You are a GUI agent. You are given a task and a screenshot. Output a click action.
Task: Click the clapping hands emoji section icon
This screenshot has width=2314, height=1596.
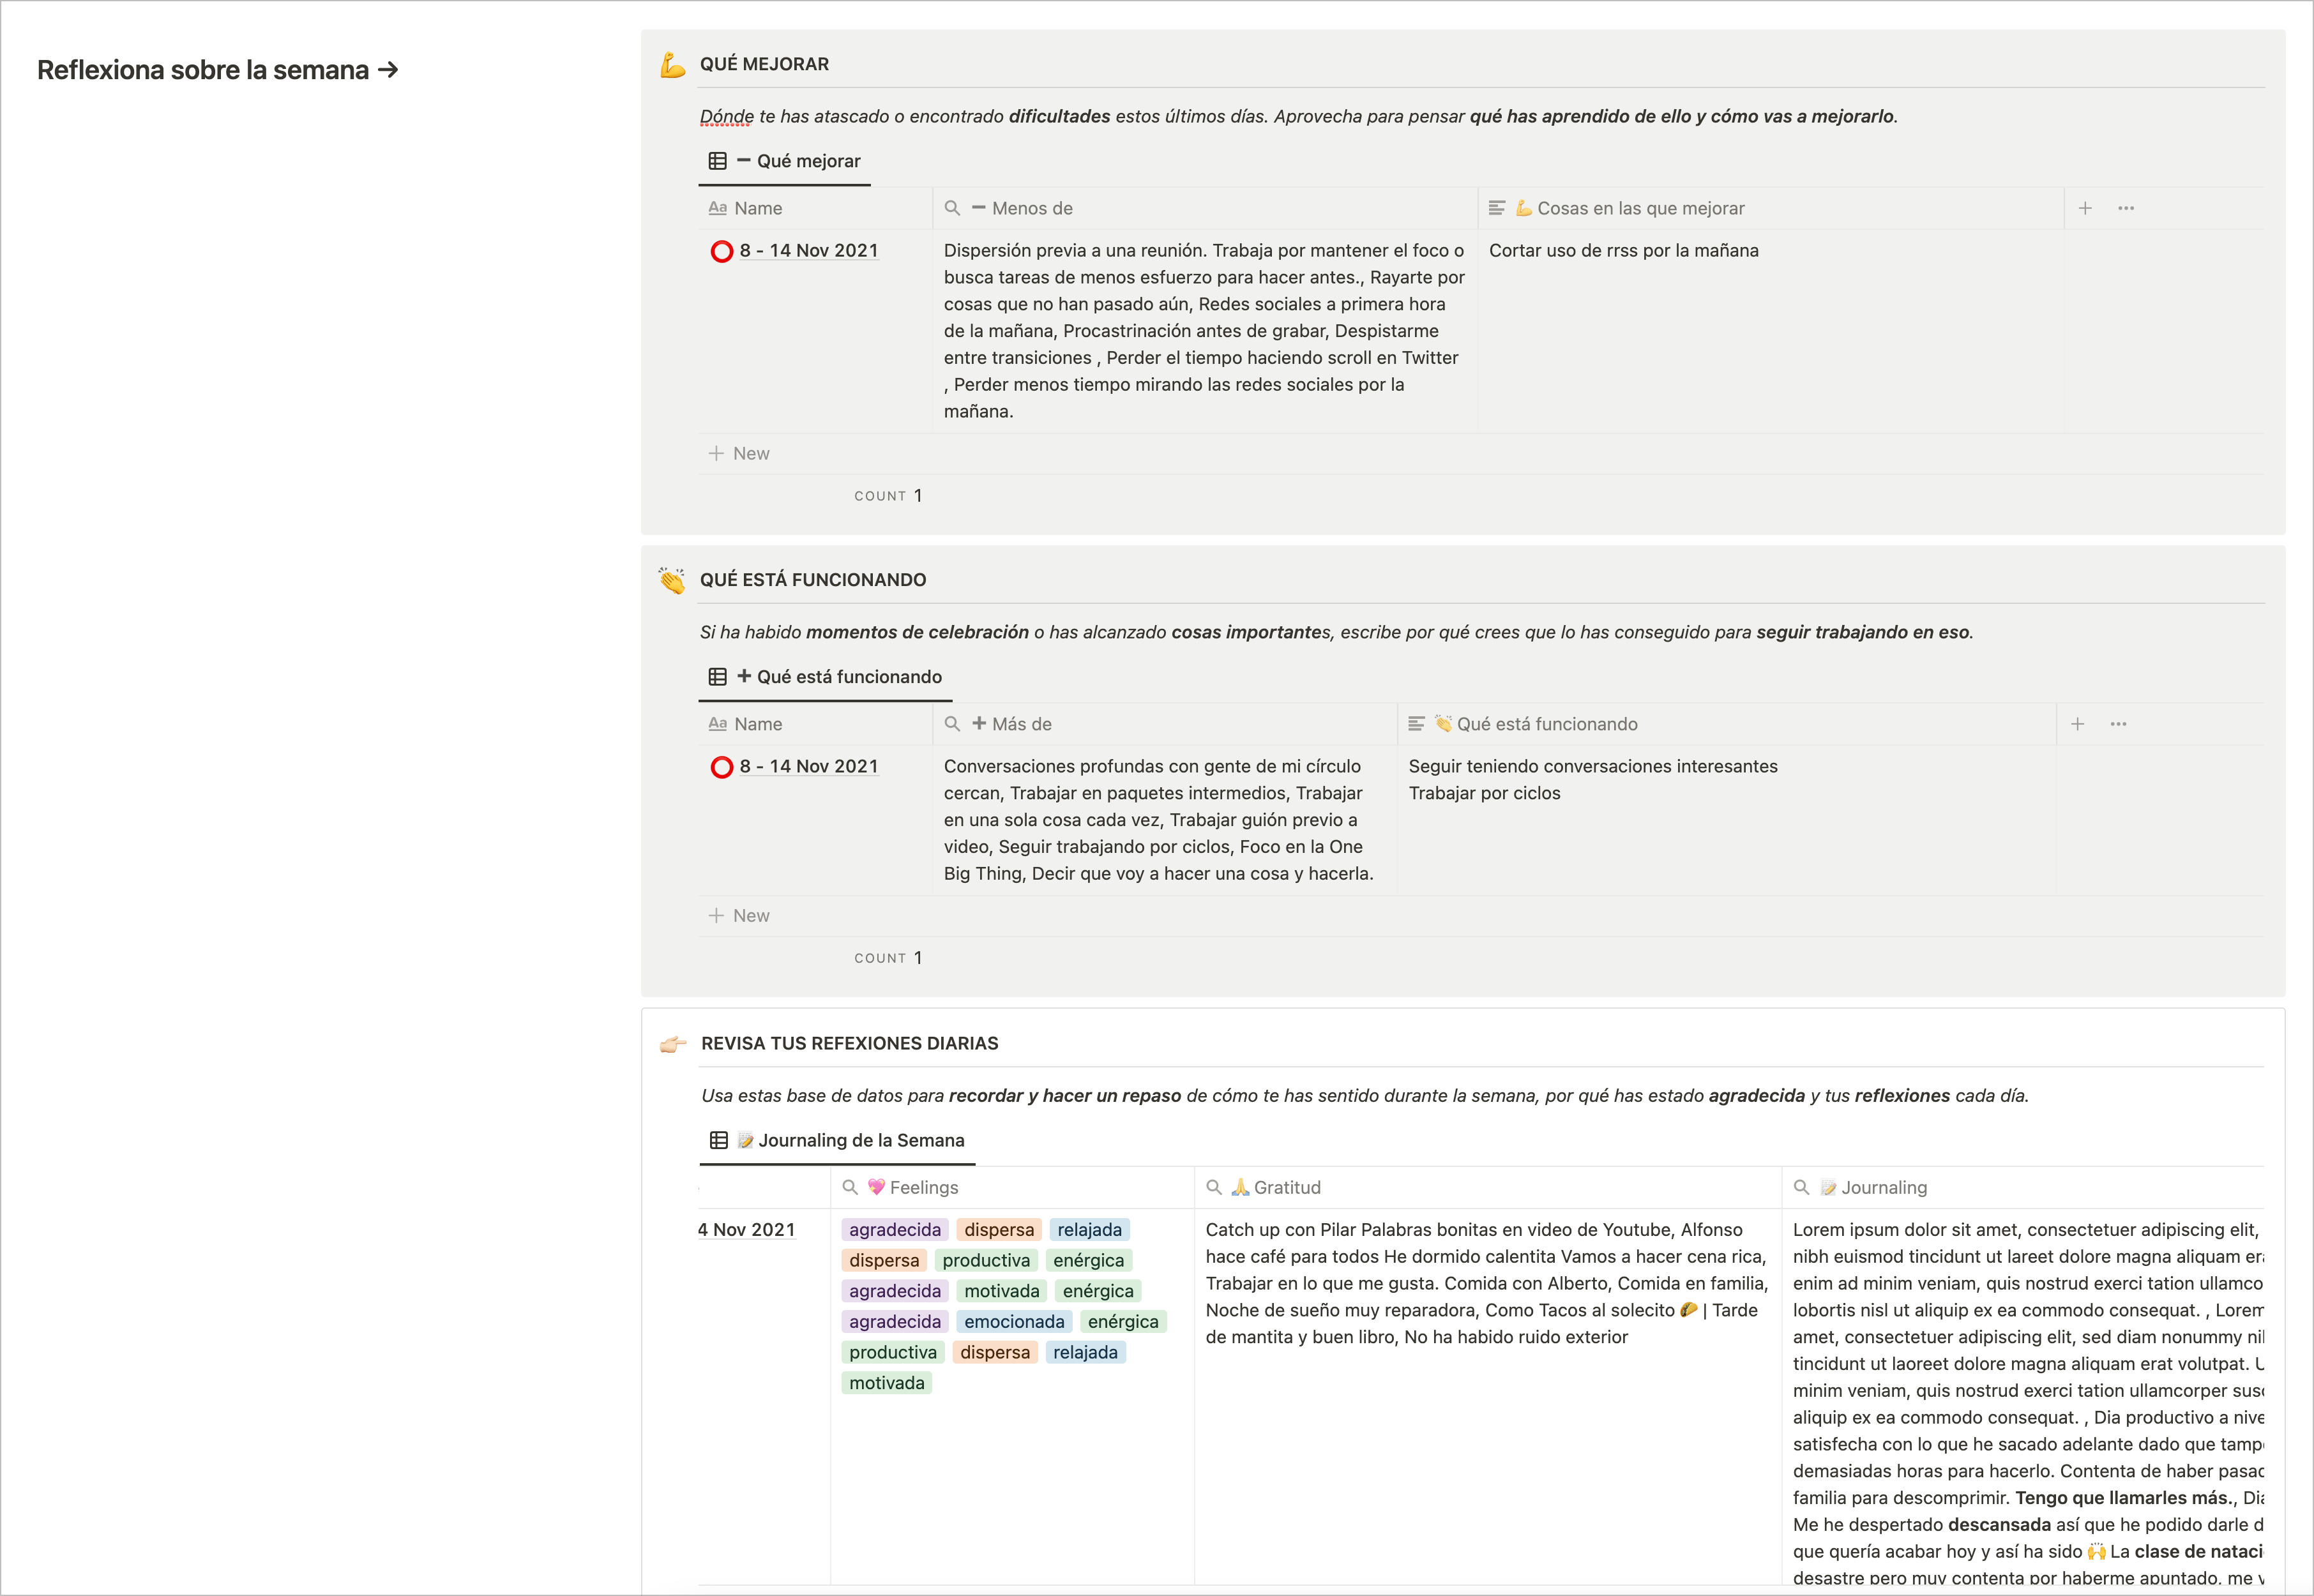coord(672,580)
